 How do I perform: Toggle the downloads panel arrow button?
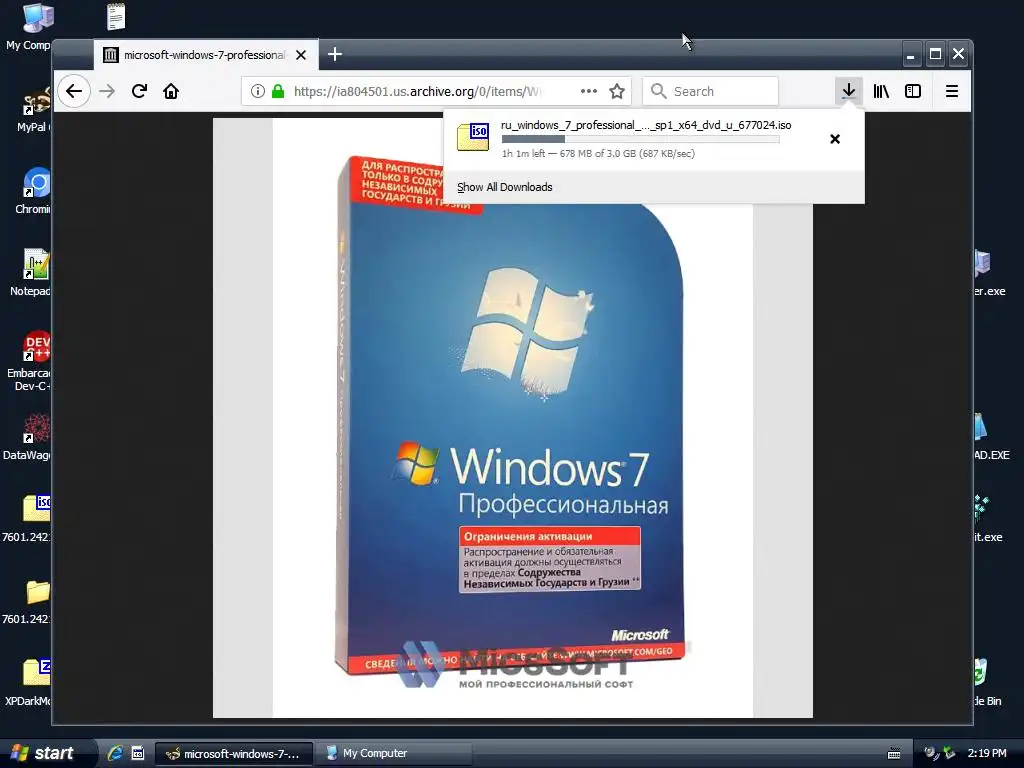[848, 91]
